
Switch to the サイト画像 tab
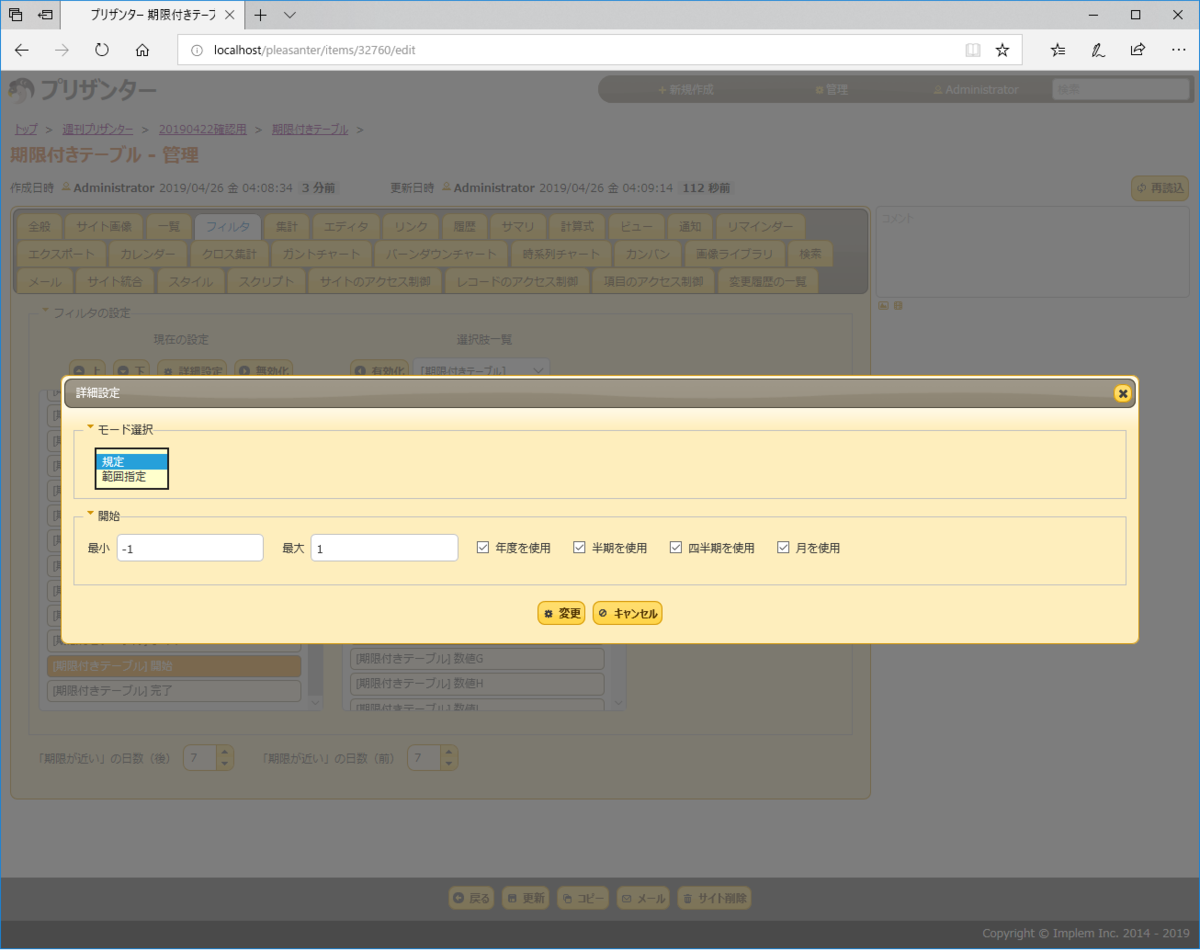click(x=104, y=227)
